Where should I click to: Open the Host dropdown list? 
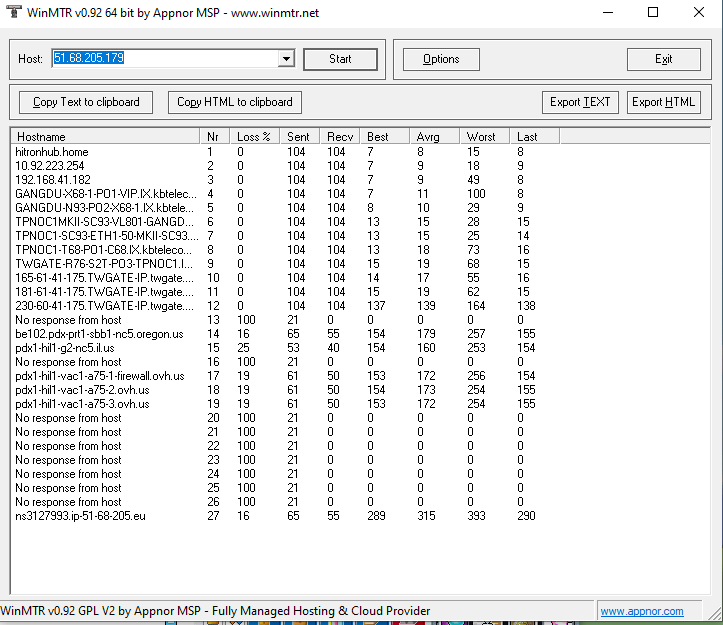286,60
